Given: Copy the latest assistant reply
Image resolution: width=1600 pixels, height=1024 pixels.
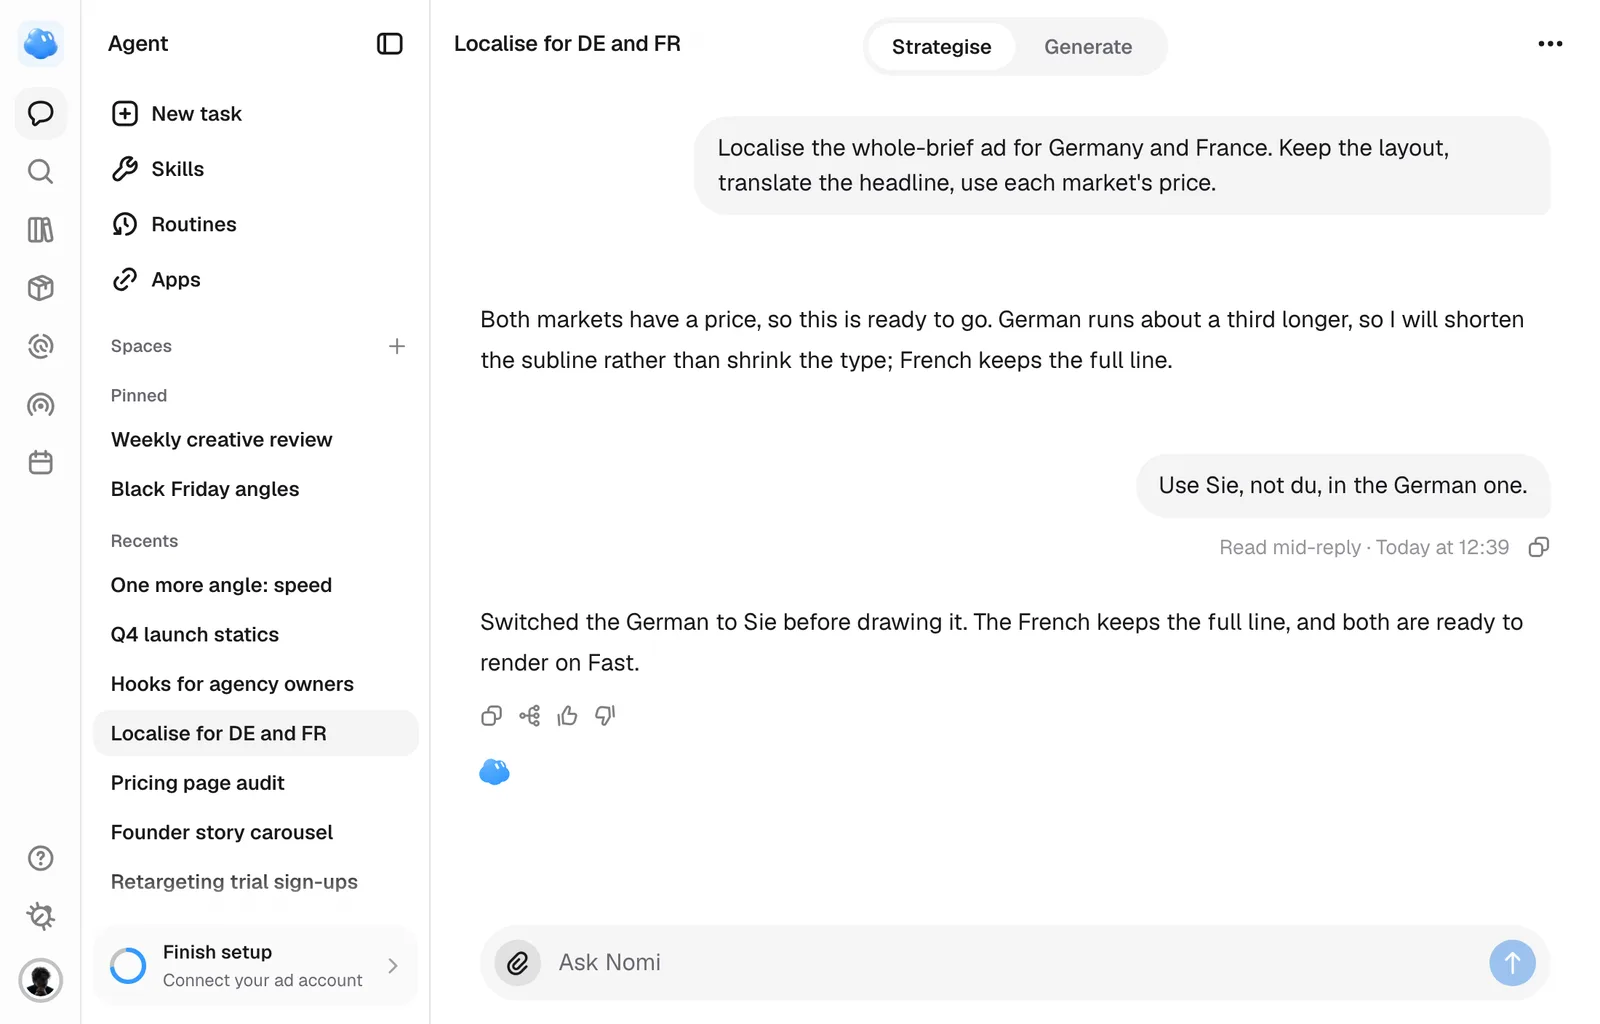Looking at the screenshot, I should [491, 715].
